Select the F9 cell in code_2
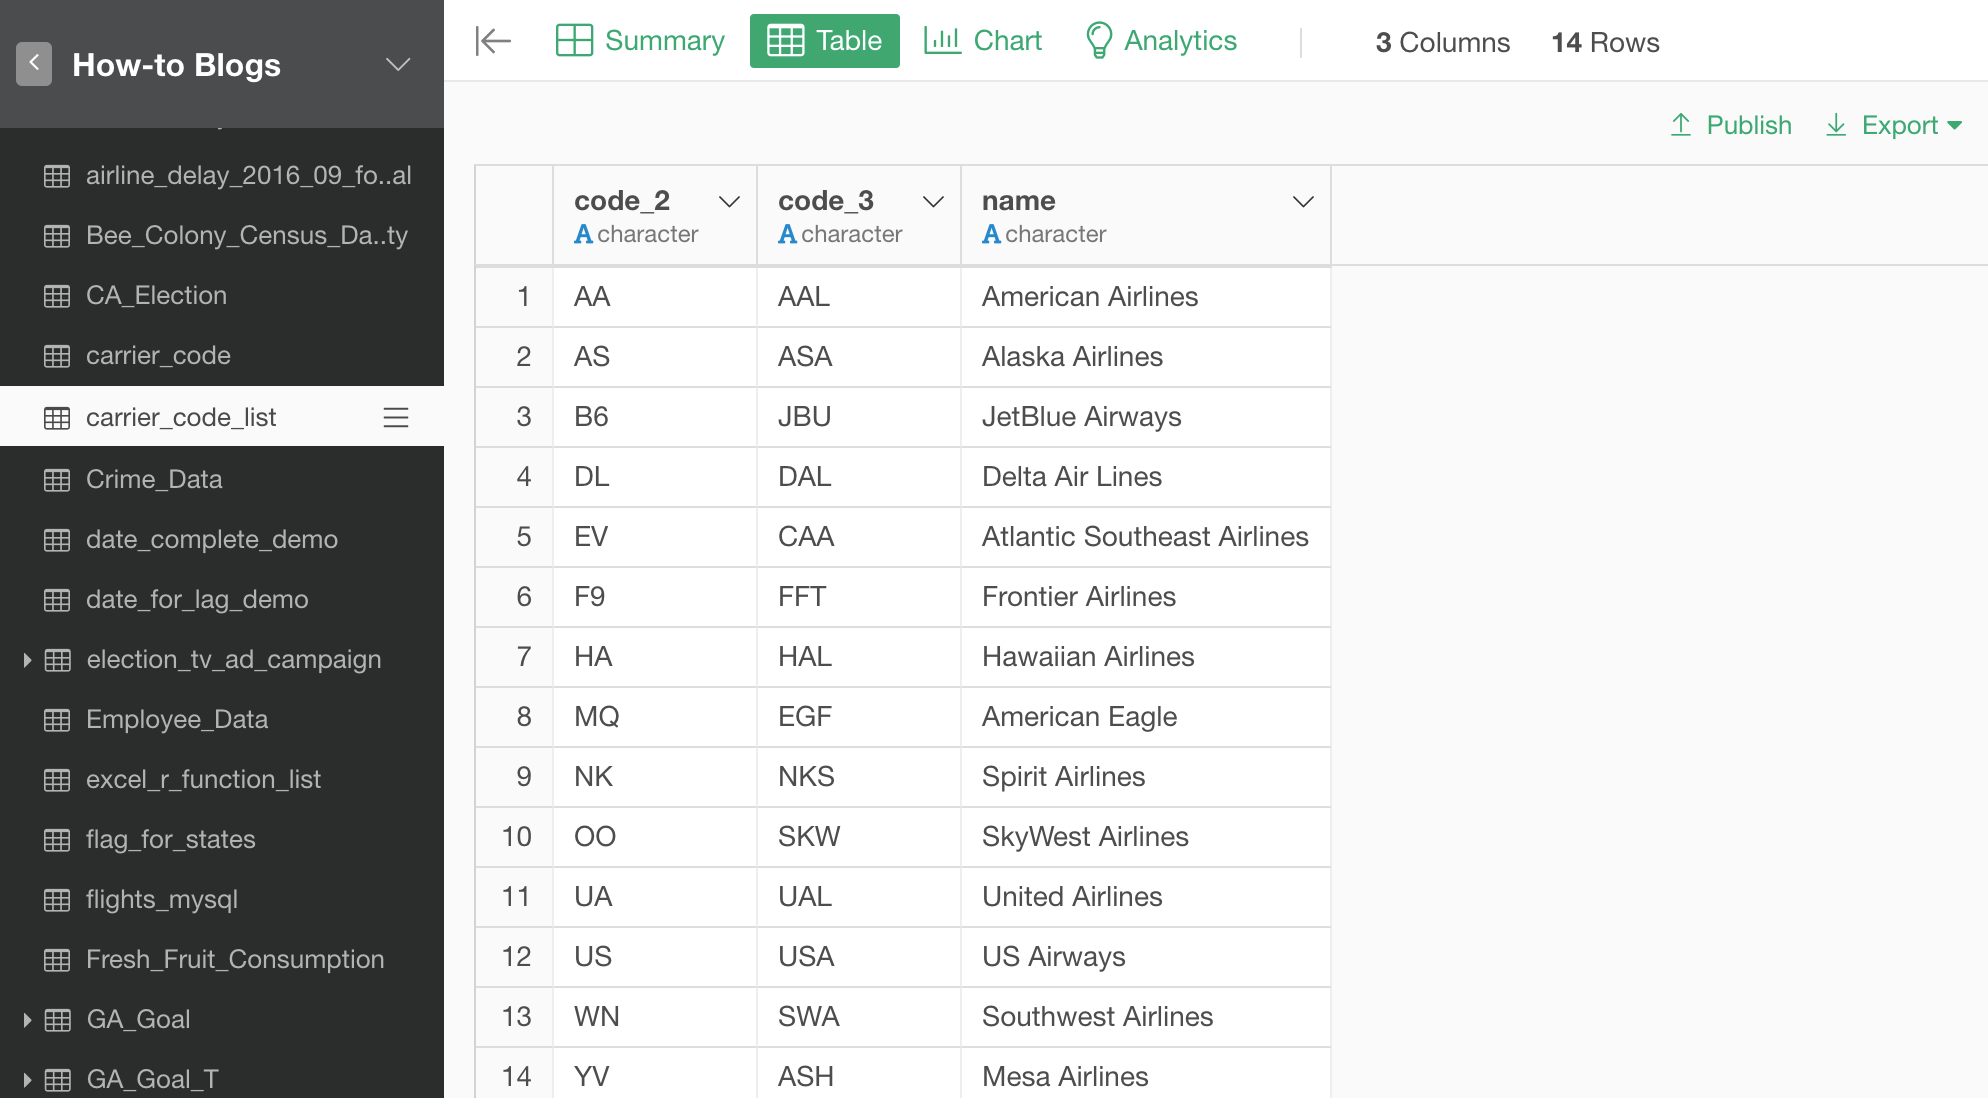 click(655, 597)
